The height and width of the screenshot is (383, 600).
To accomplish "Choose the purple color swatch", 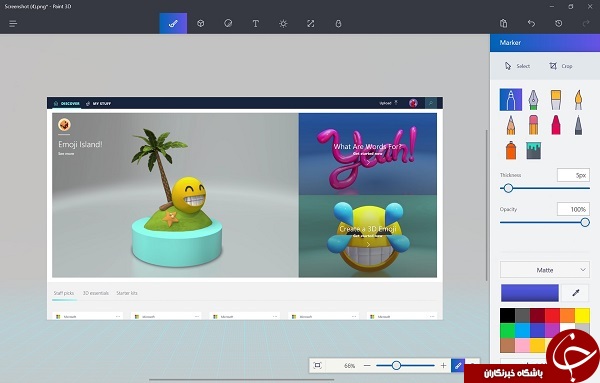I will [552, 330].
